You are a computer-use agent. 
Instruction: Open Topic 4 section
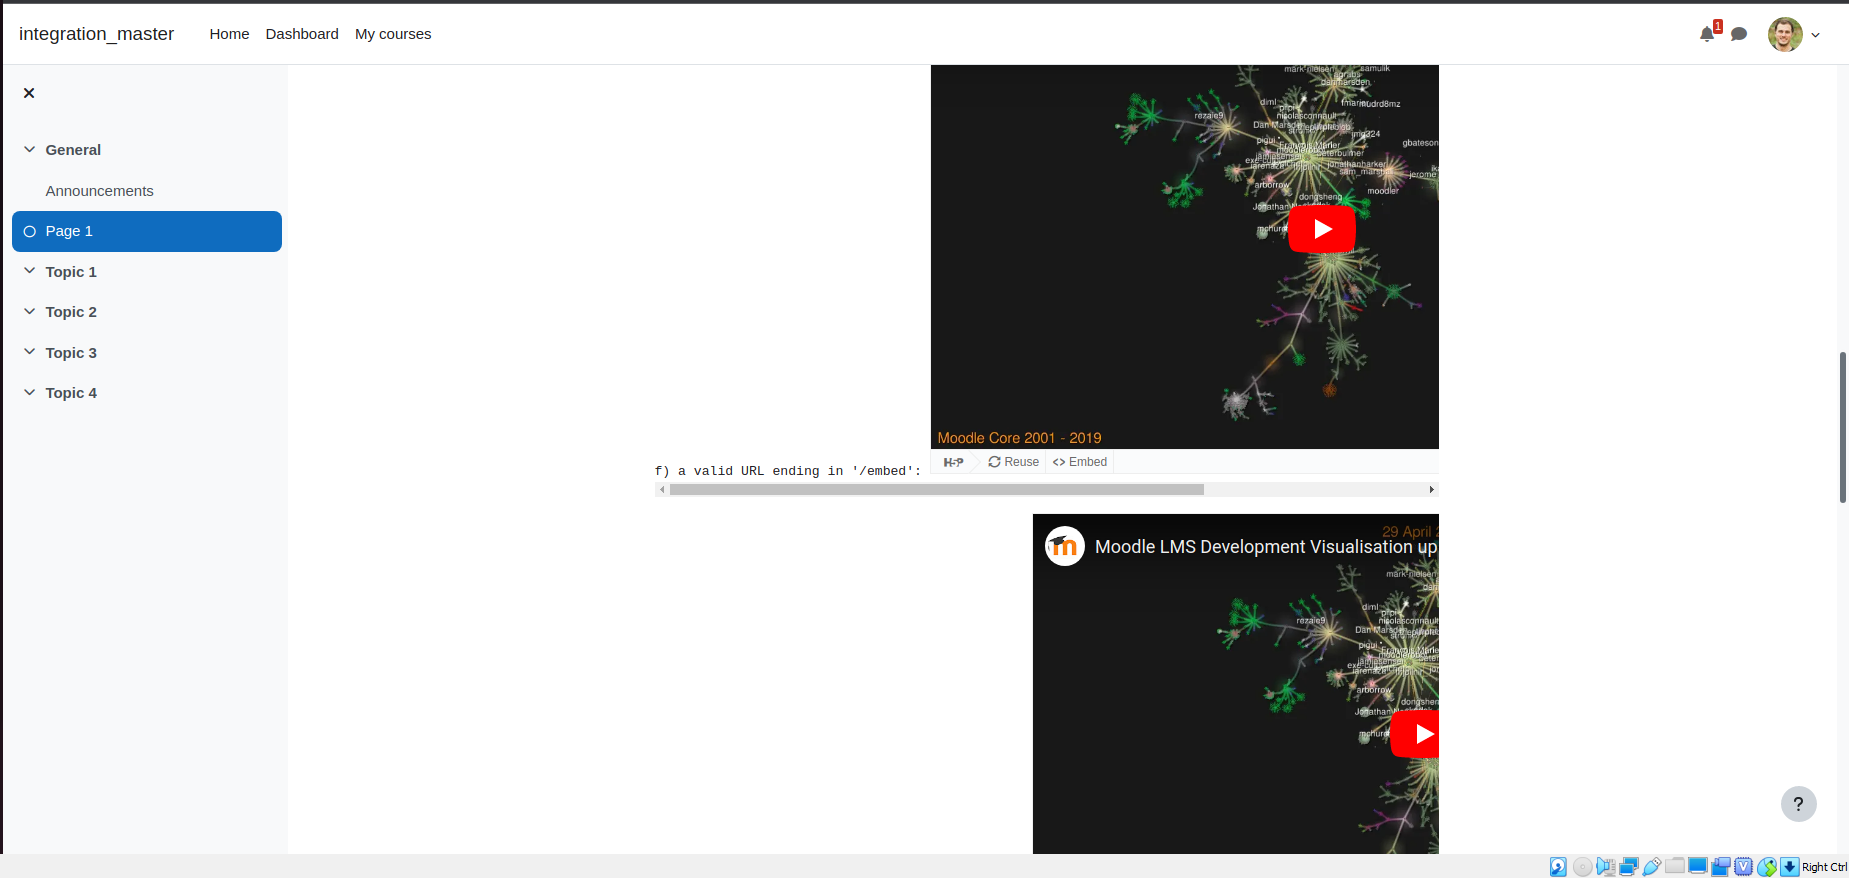tap(71, 393)
